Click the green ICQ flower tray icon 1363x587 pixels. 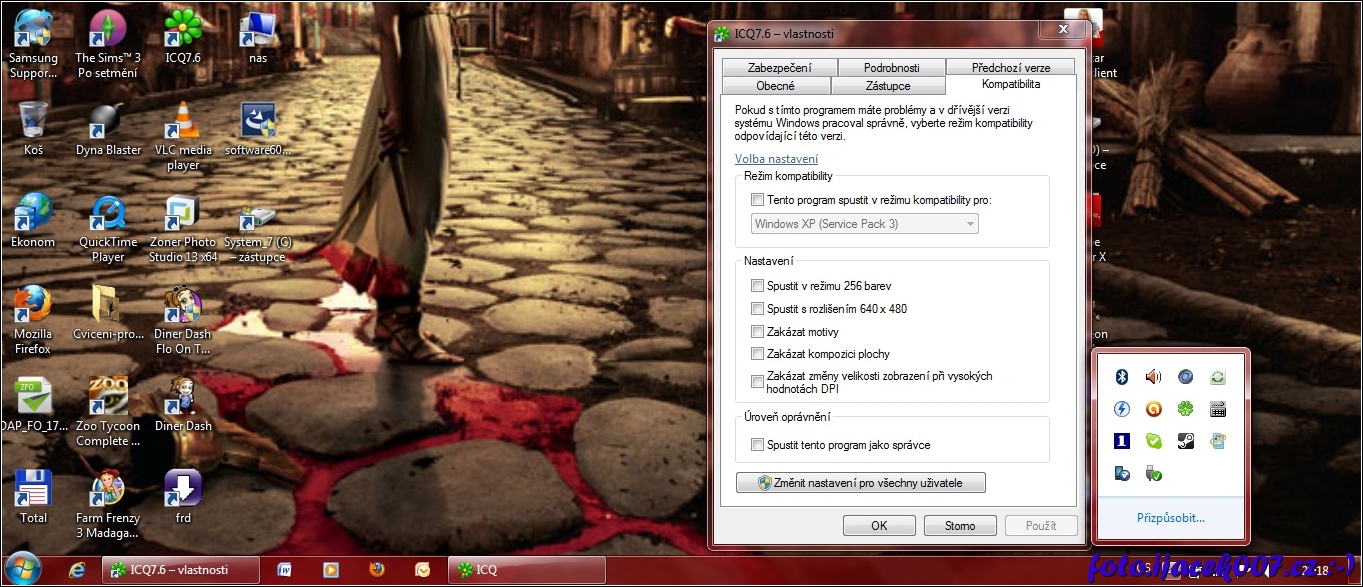(x=1185, y=409)
